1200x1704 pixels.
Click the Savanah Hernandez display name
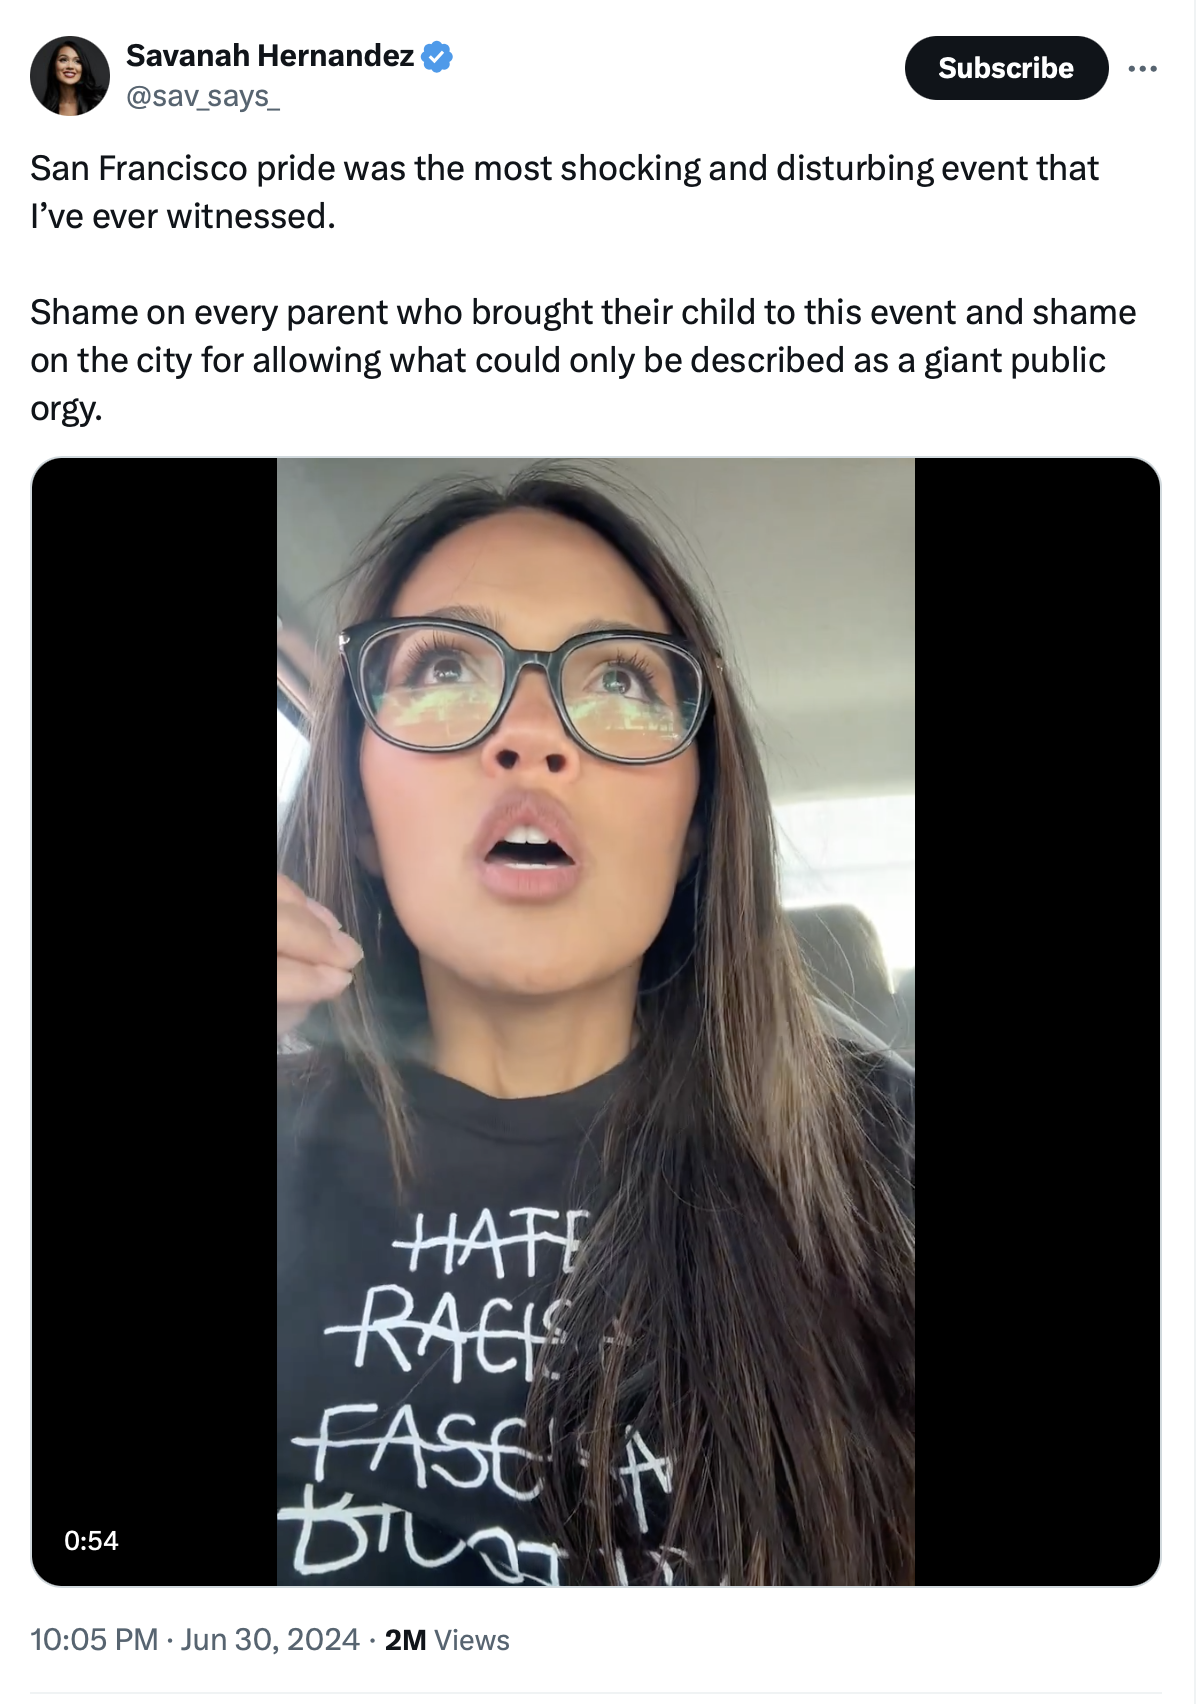pos(270,56)
